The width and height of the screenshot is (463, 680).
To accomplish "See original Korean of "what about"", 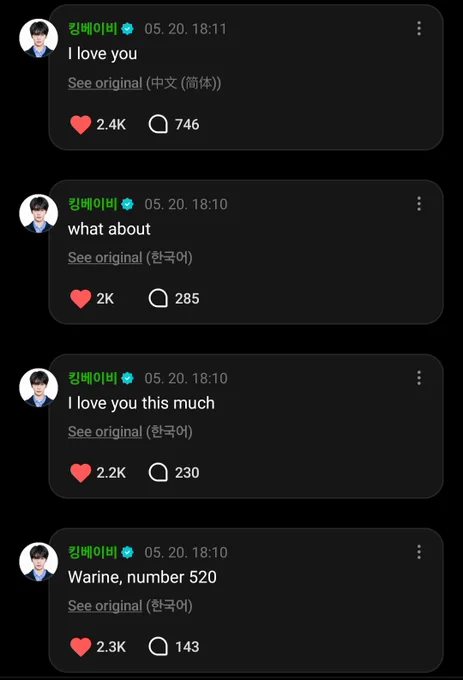I will [105, 257].
